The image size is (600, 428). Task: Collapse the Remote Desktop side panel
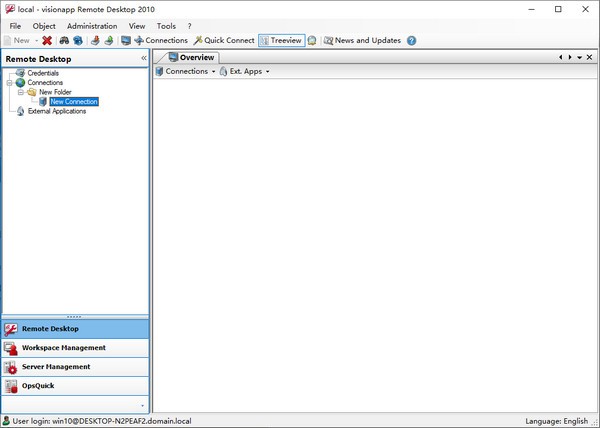[x=143, y=59]
